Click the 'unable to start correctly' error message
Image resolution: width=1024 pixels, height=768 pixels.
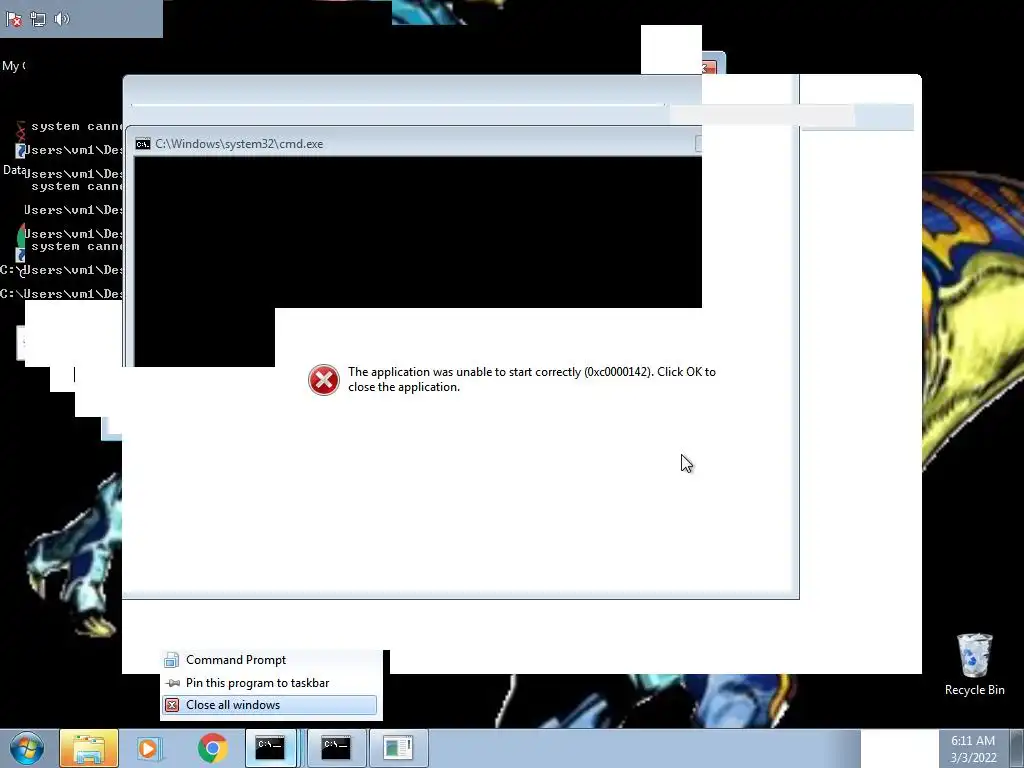coord(532,379)
